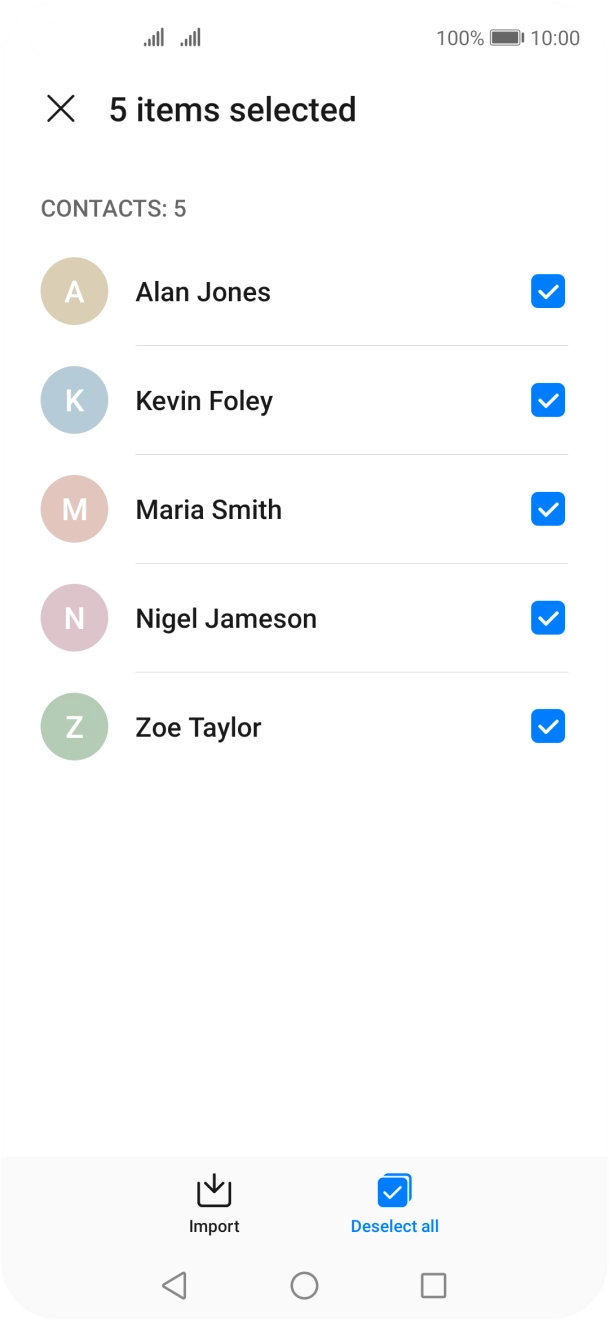Uncheck the Alan Jones checkbox
The height and width of the screenshot is (1320, 609).
coord(548,291)
